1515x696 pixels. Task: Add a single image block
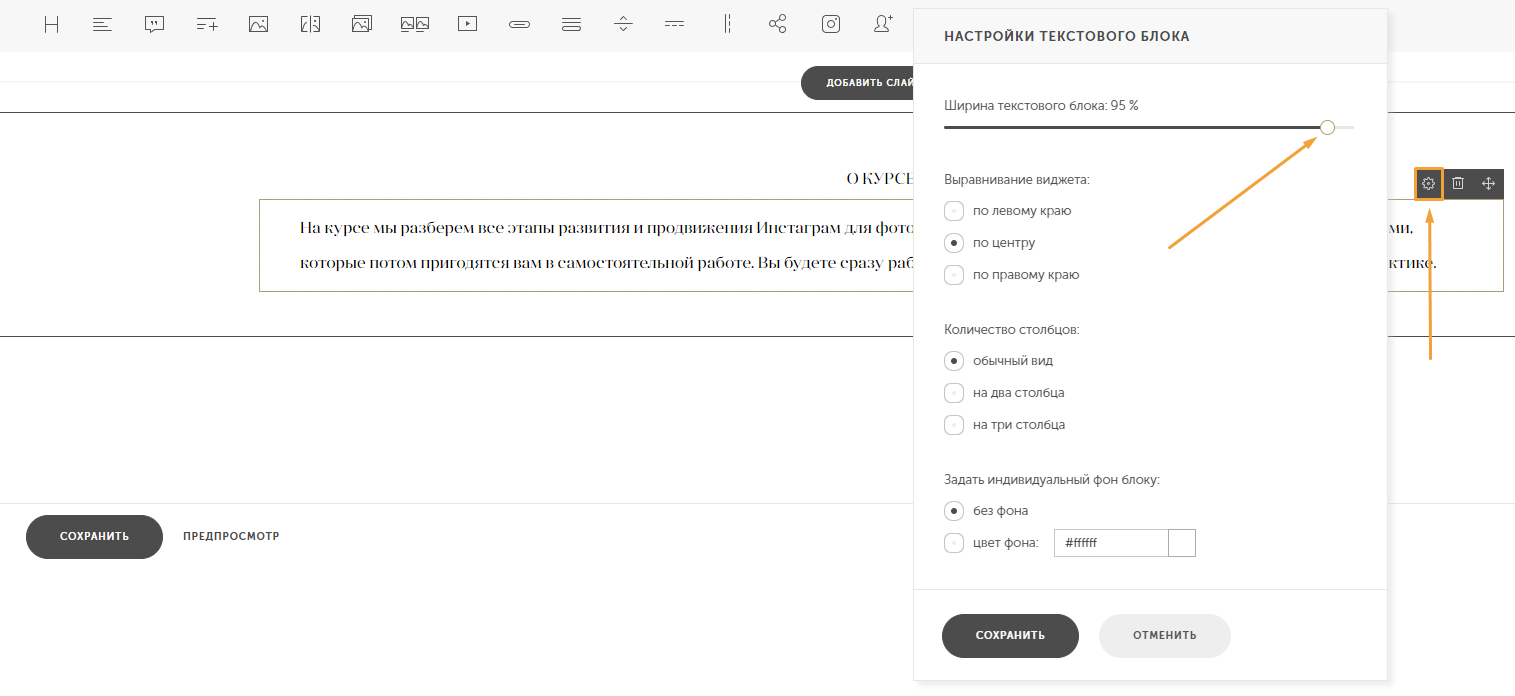(x=258, y=25)
